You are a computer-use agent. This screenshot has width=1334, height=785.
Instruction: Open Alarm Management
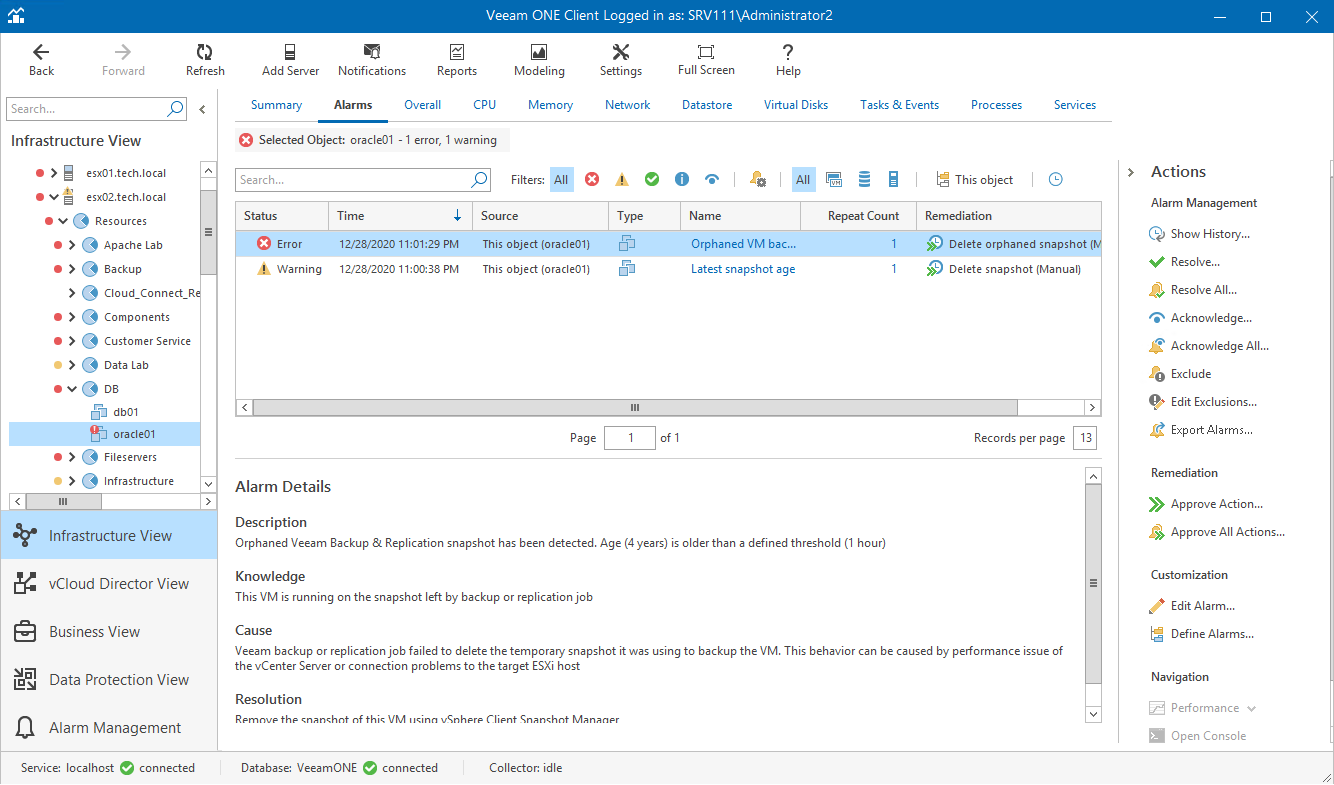coord(109,728)
